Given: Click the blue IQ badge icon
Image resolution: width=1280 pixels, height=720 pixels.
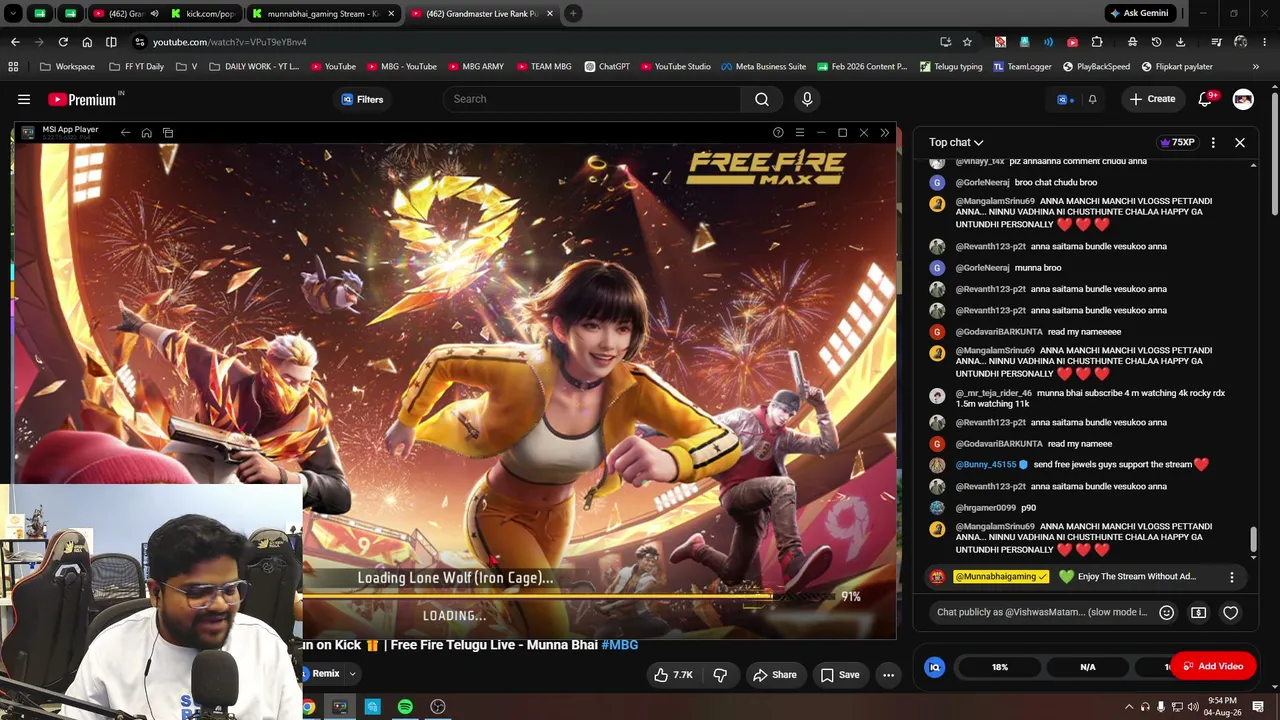Looking at the screenshot, I should [935, 667].
